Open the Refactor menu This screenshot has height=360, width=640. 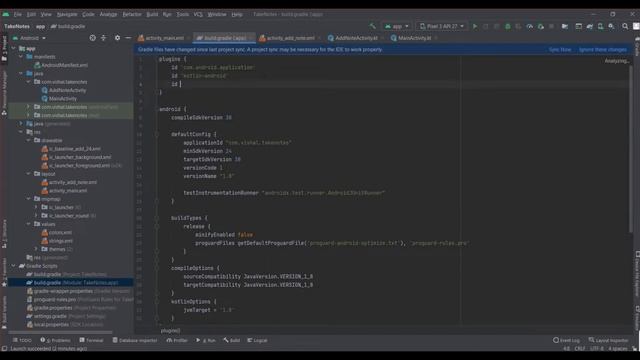click(x=132, y=14)
